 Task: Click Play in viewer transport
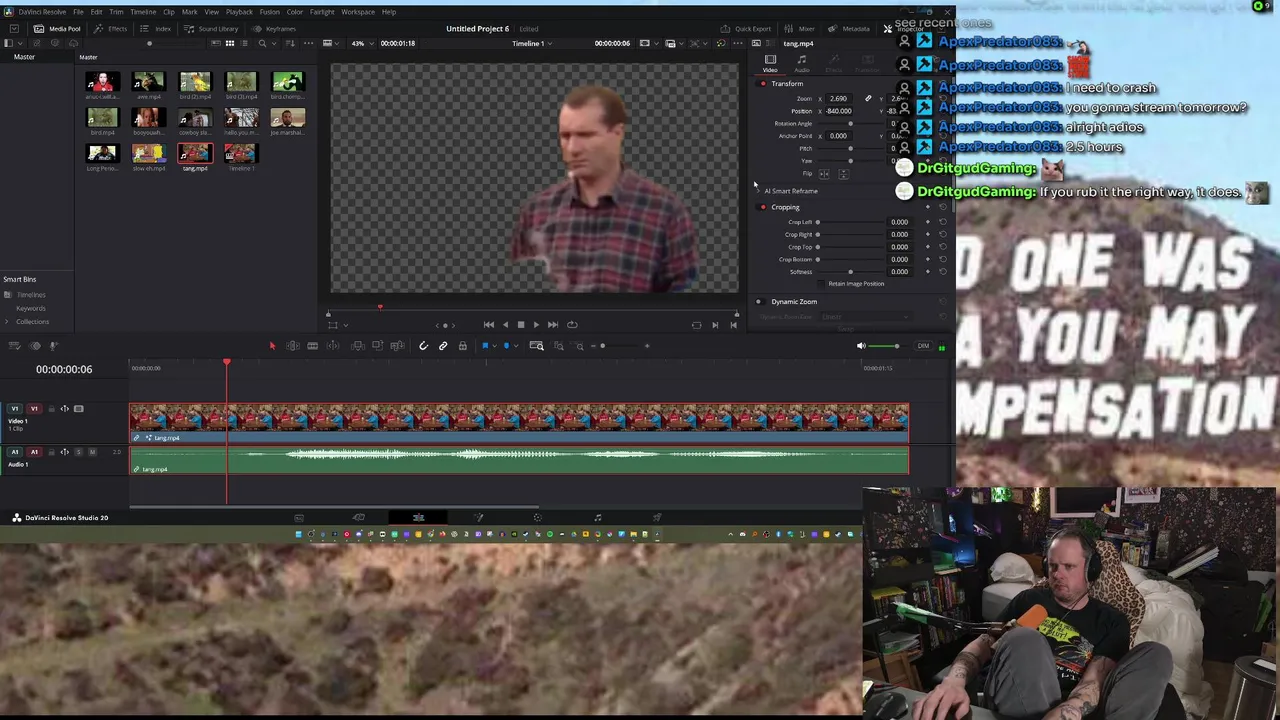pos(536,325)
